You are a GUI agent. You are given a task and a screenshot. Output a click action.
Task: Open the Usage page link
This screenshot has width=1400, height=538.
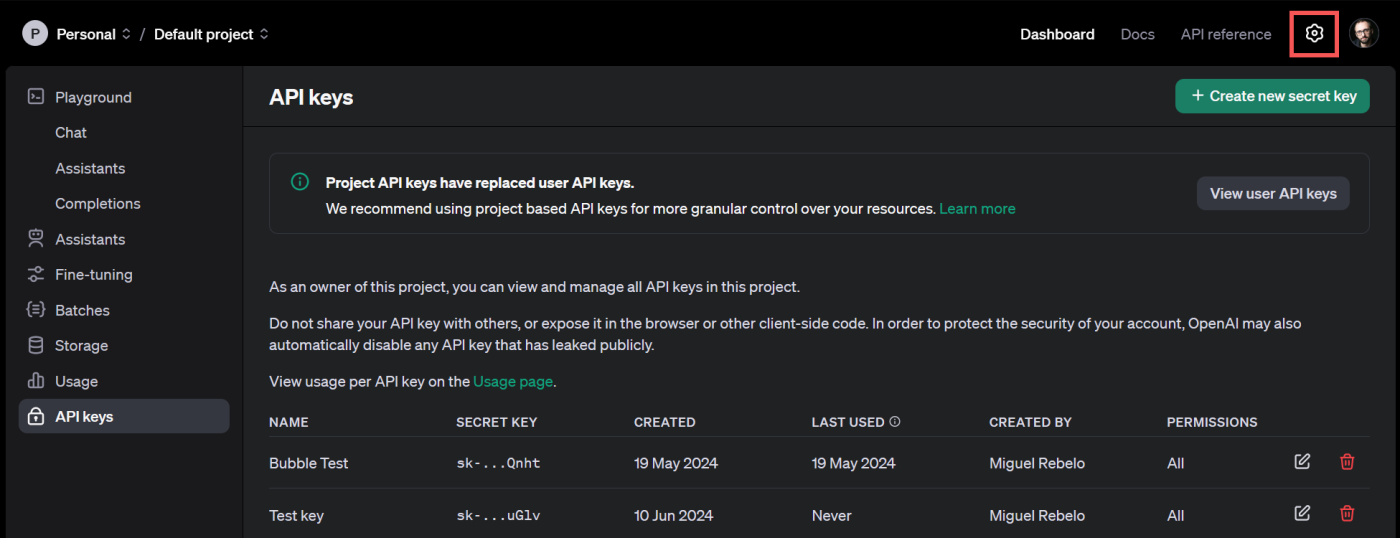[x=513, y=381]
